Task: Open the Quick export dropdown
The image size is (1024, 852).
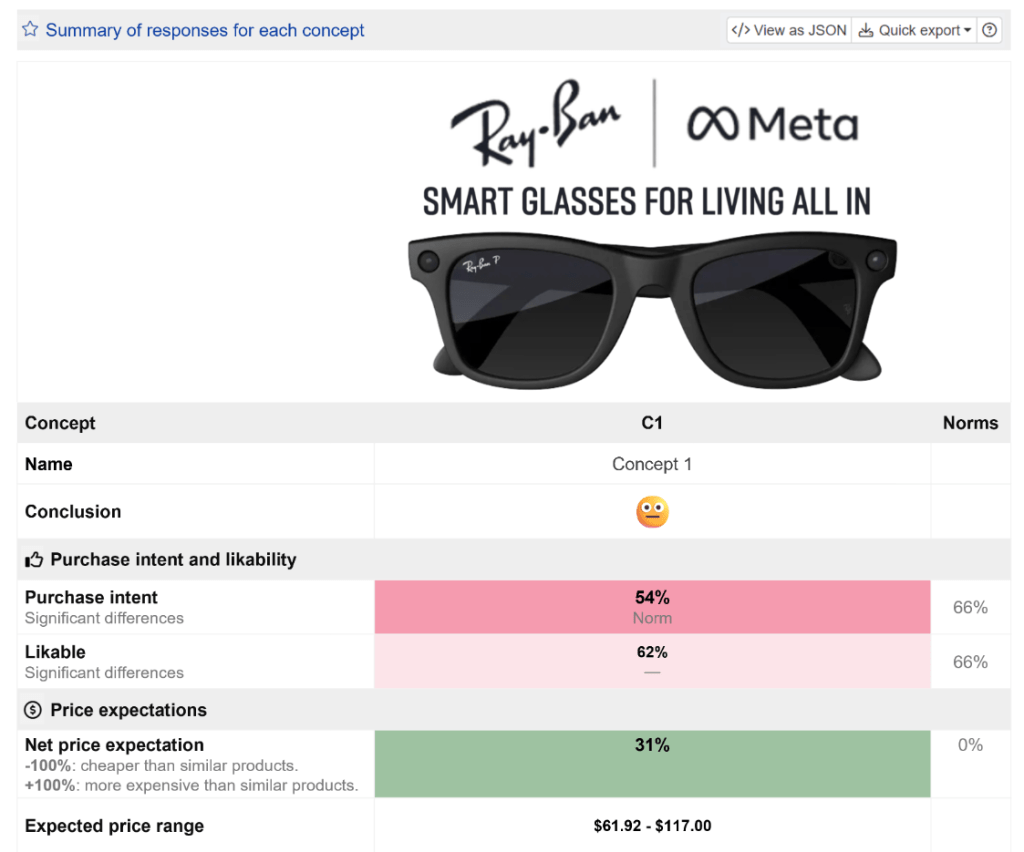Action: (915, 30)
